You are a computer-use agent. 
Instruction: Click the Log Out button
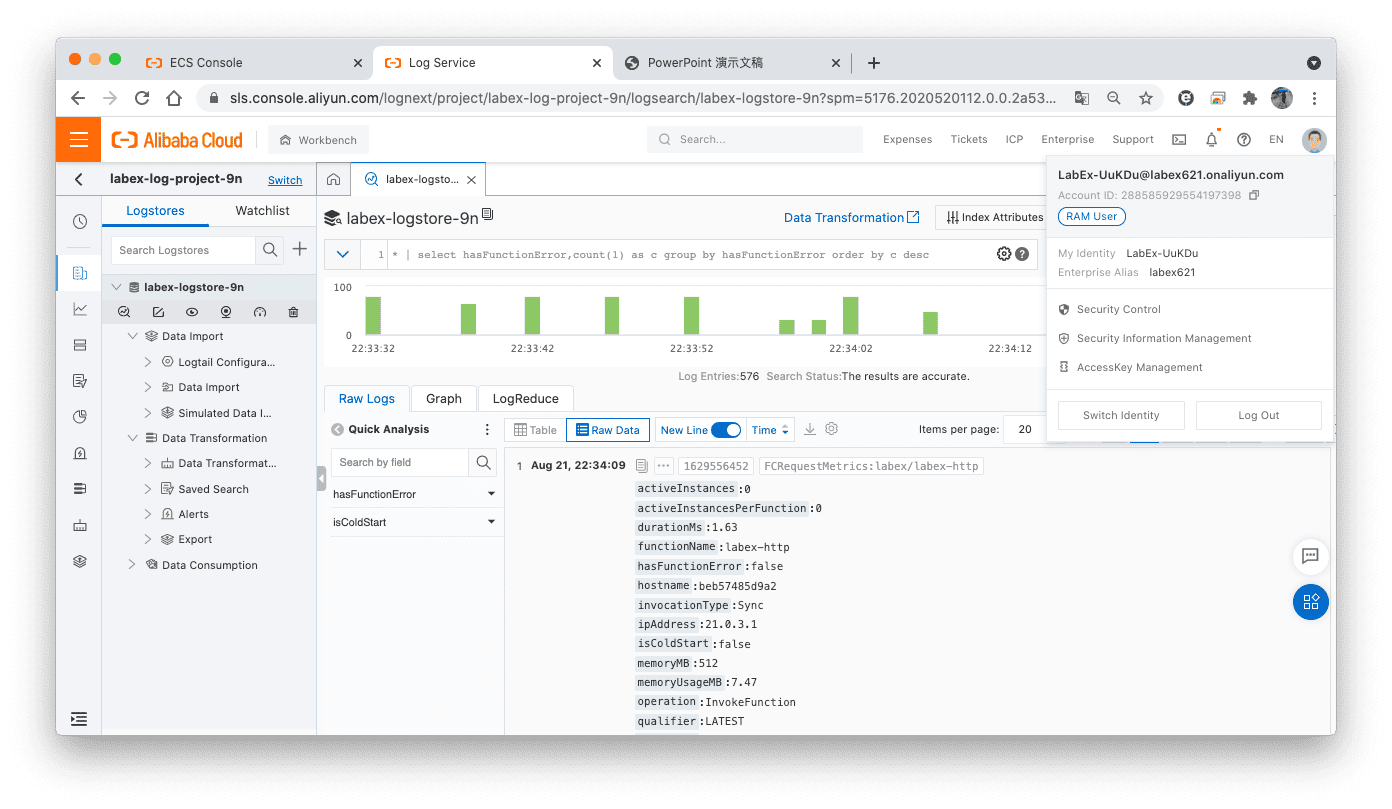click(x=1258, y=415)
